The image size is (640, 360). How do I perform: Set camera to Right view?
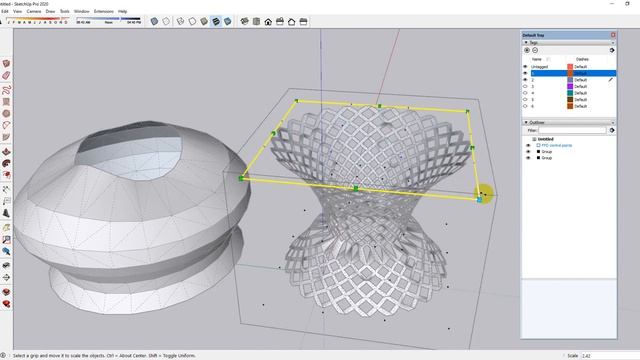(x=280, y=21)
